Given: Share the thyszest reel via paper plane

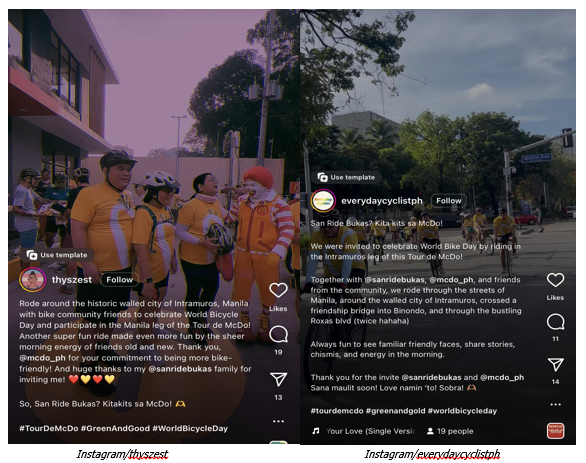Looking at the screenshot, I should tap(278, 380).
